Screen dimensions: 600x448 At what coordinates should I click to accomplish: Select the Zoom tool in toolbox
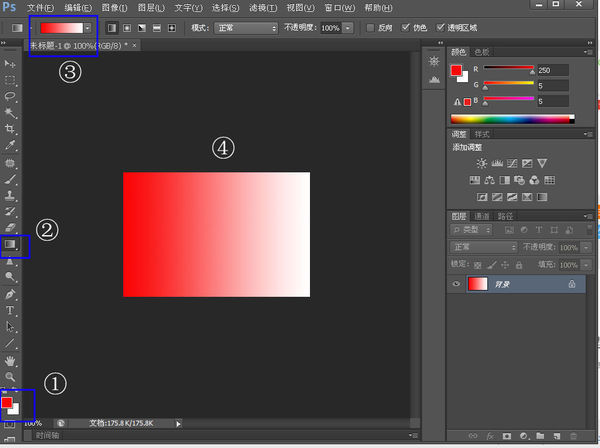10,377
